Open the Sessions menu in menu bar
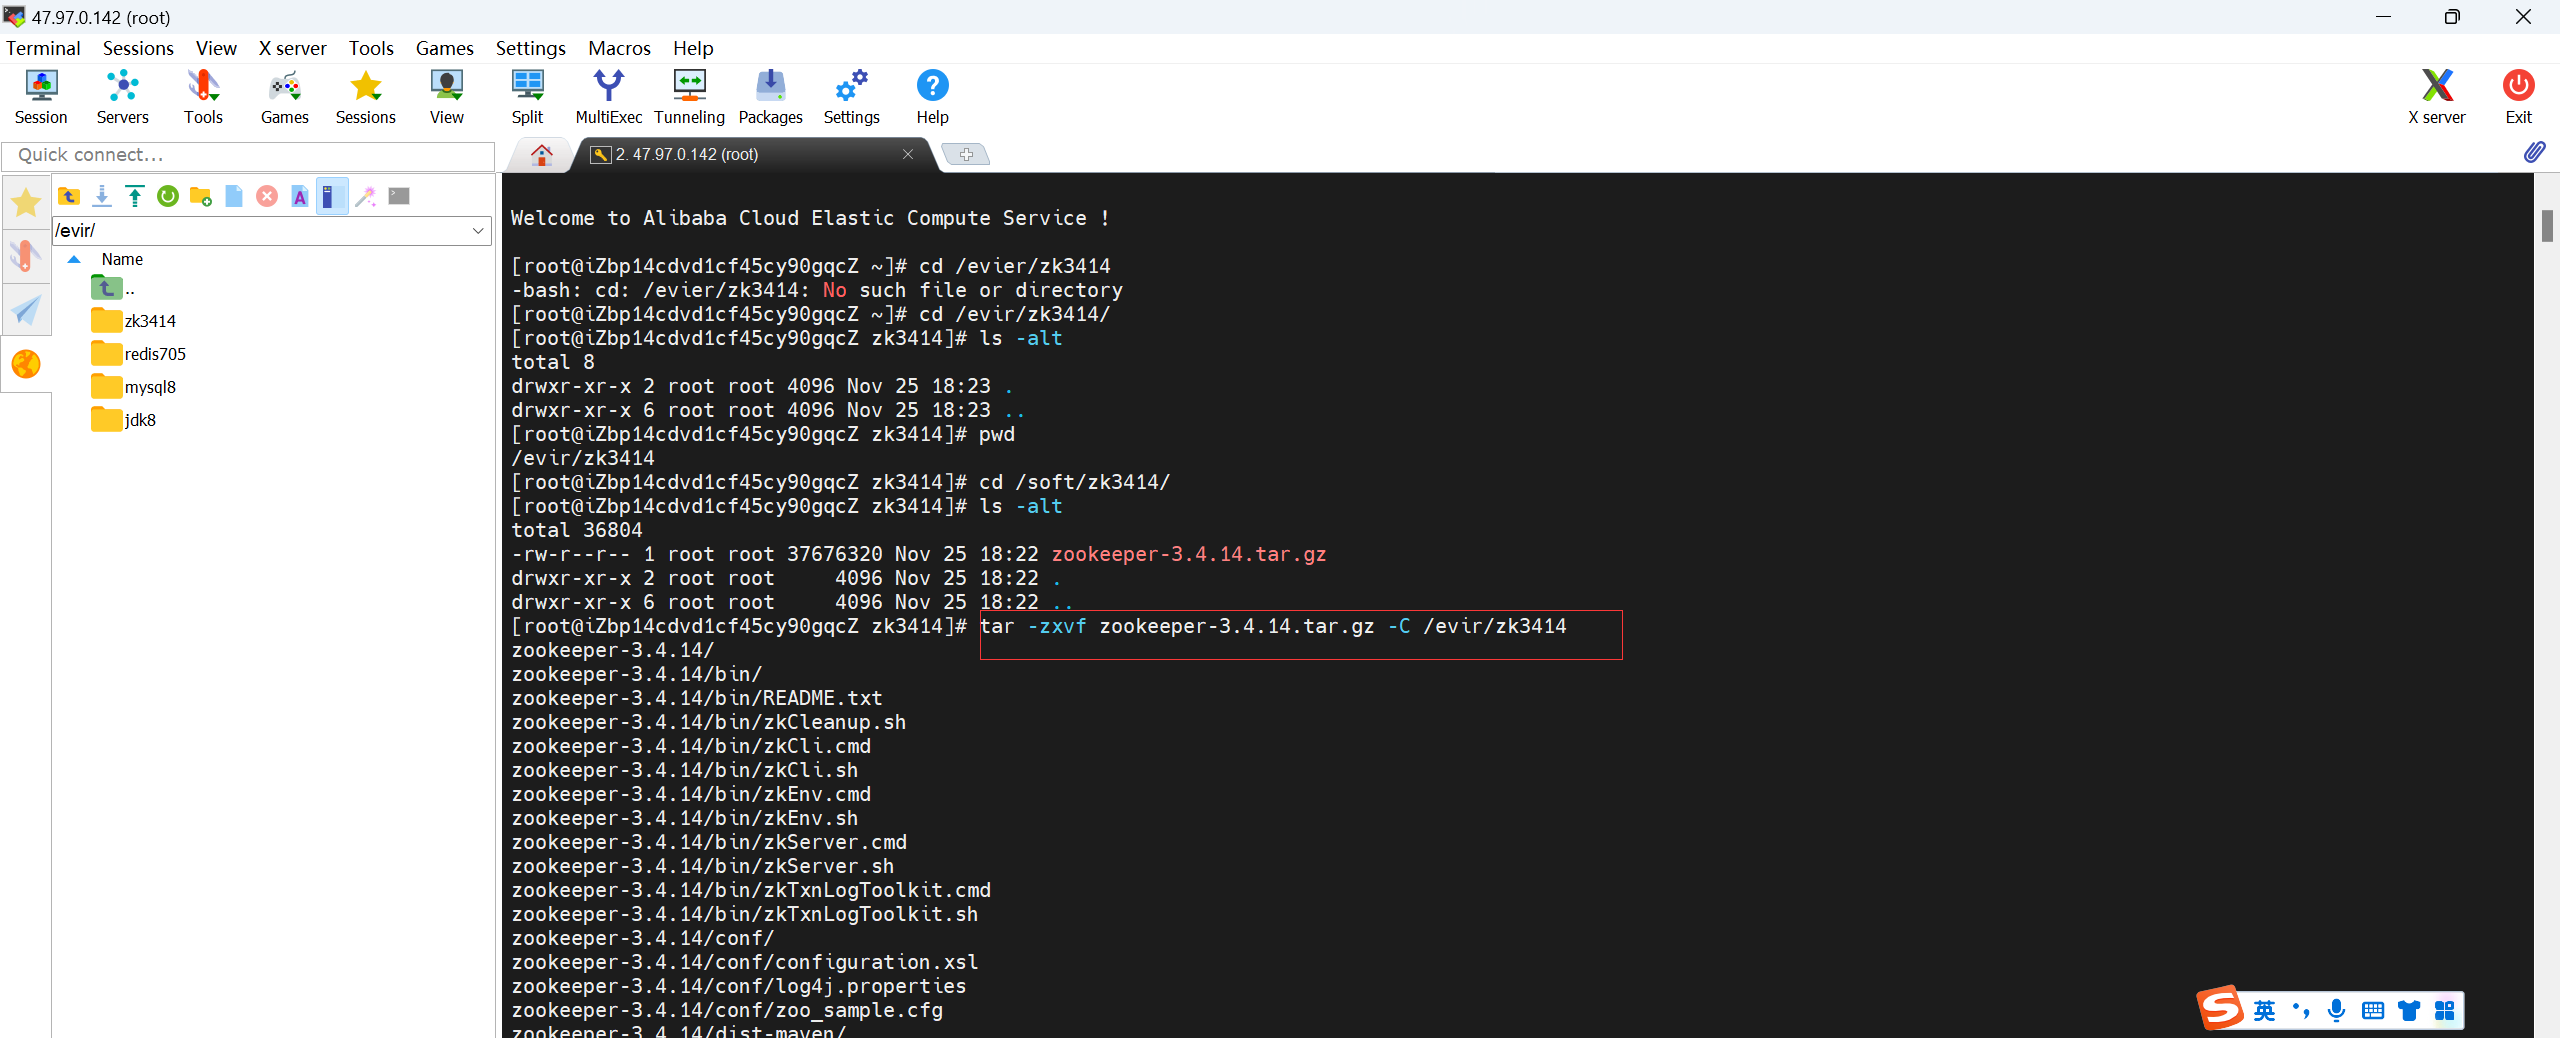The image size is (2560, 1038). (x=138, y=48)
